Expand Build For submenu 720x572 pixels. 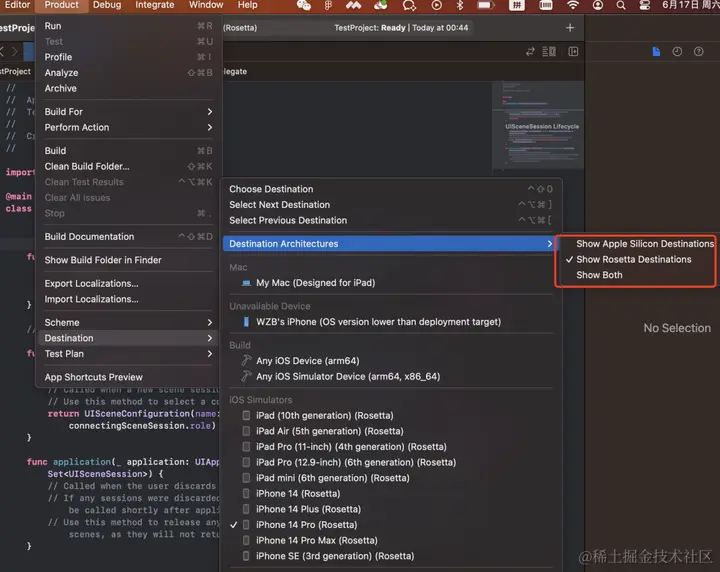tap(129, 112)
